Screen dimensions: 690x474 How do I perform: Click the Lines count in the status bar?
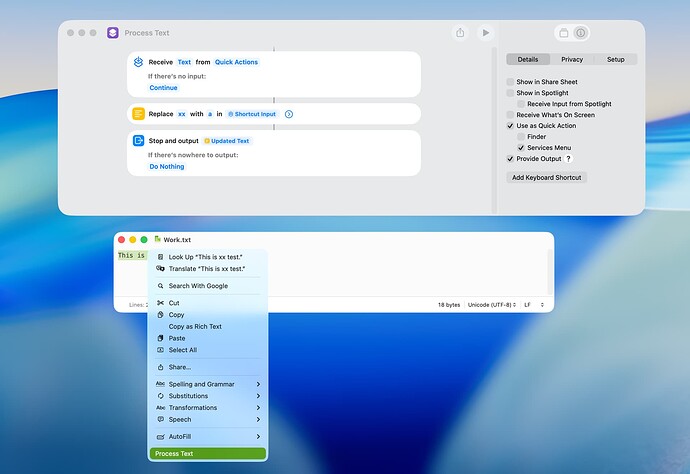pyautogui.click(x=138, y=305)
